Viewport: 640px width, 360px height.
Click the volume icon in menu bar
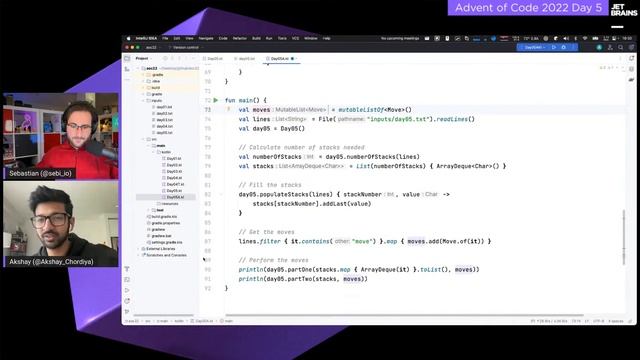click(x=566, y=38)
